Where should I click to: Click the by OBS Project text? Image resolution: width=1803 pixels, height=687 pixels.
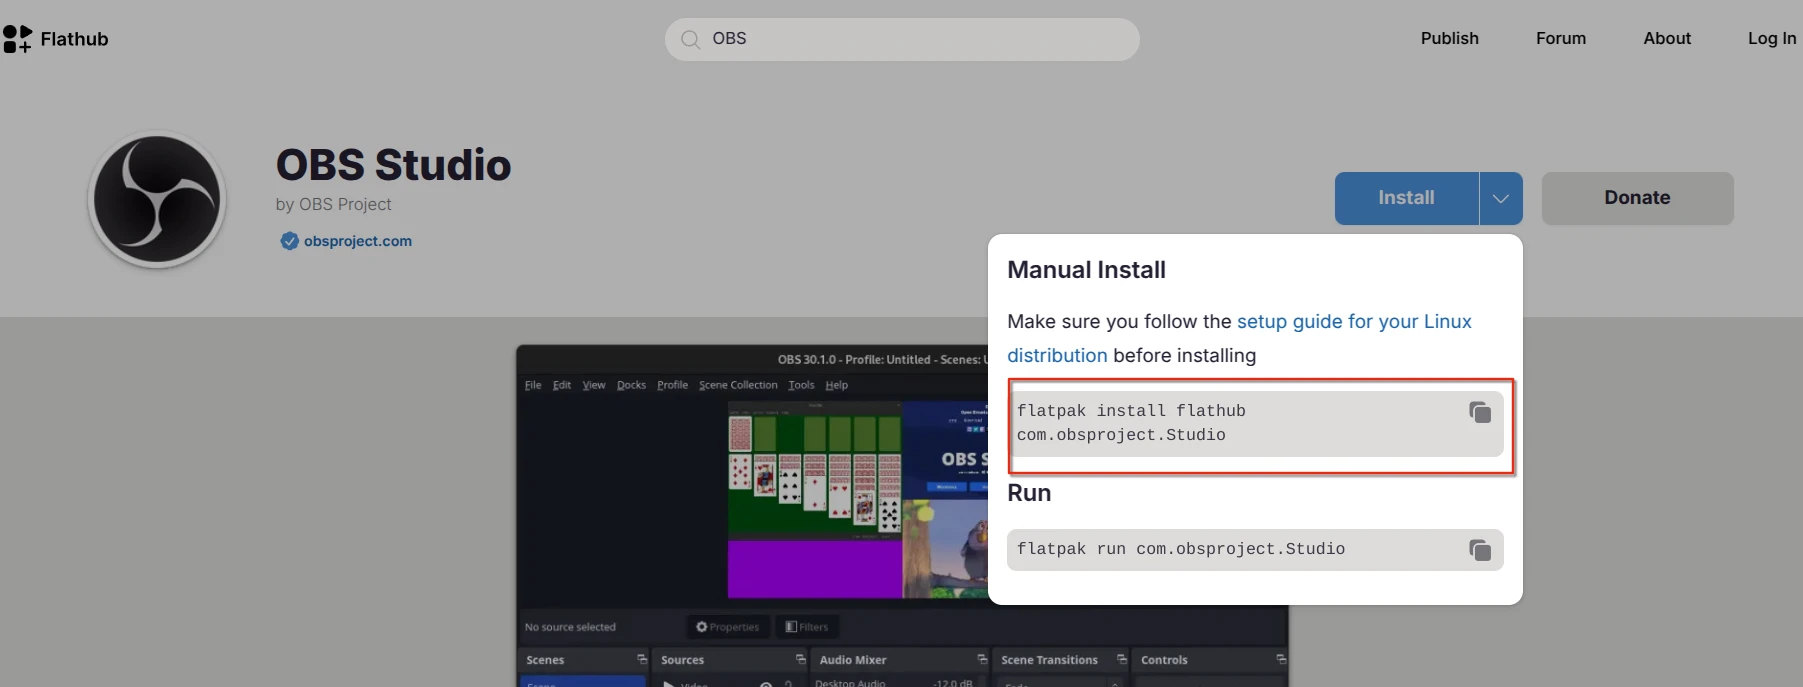(333, 204)
